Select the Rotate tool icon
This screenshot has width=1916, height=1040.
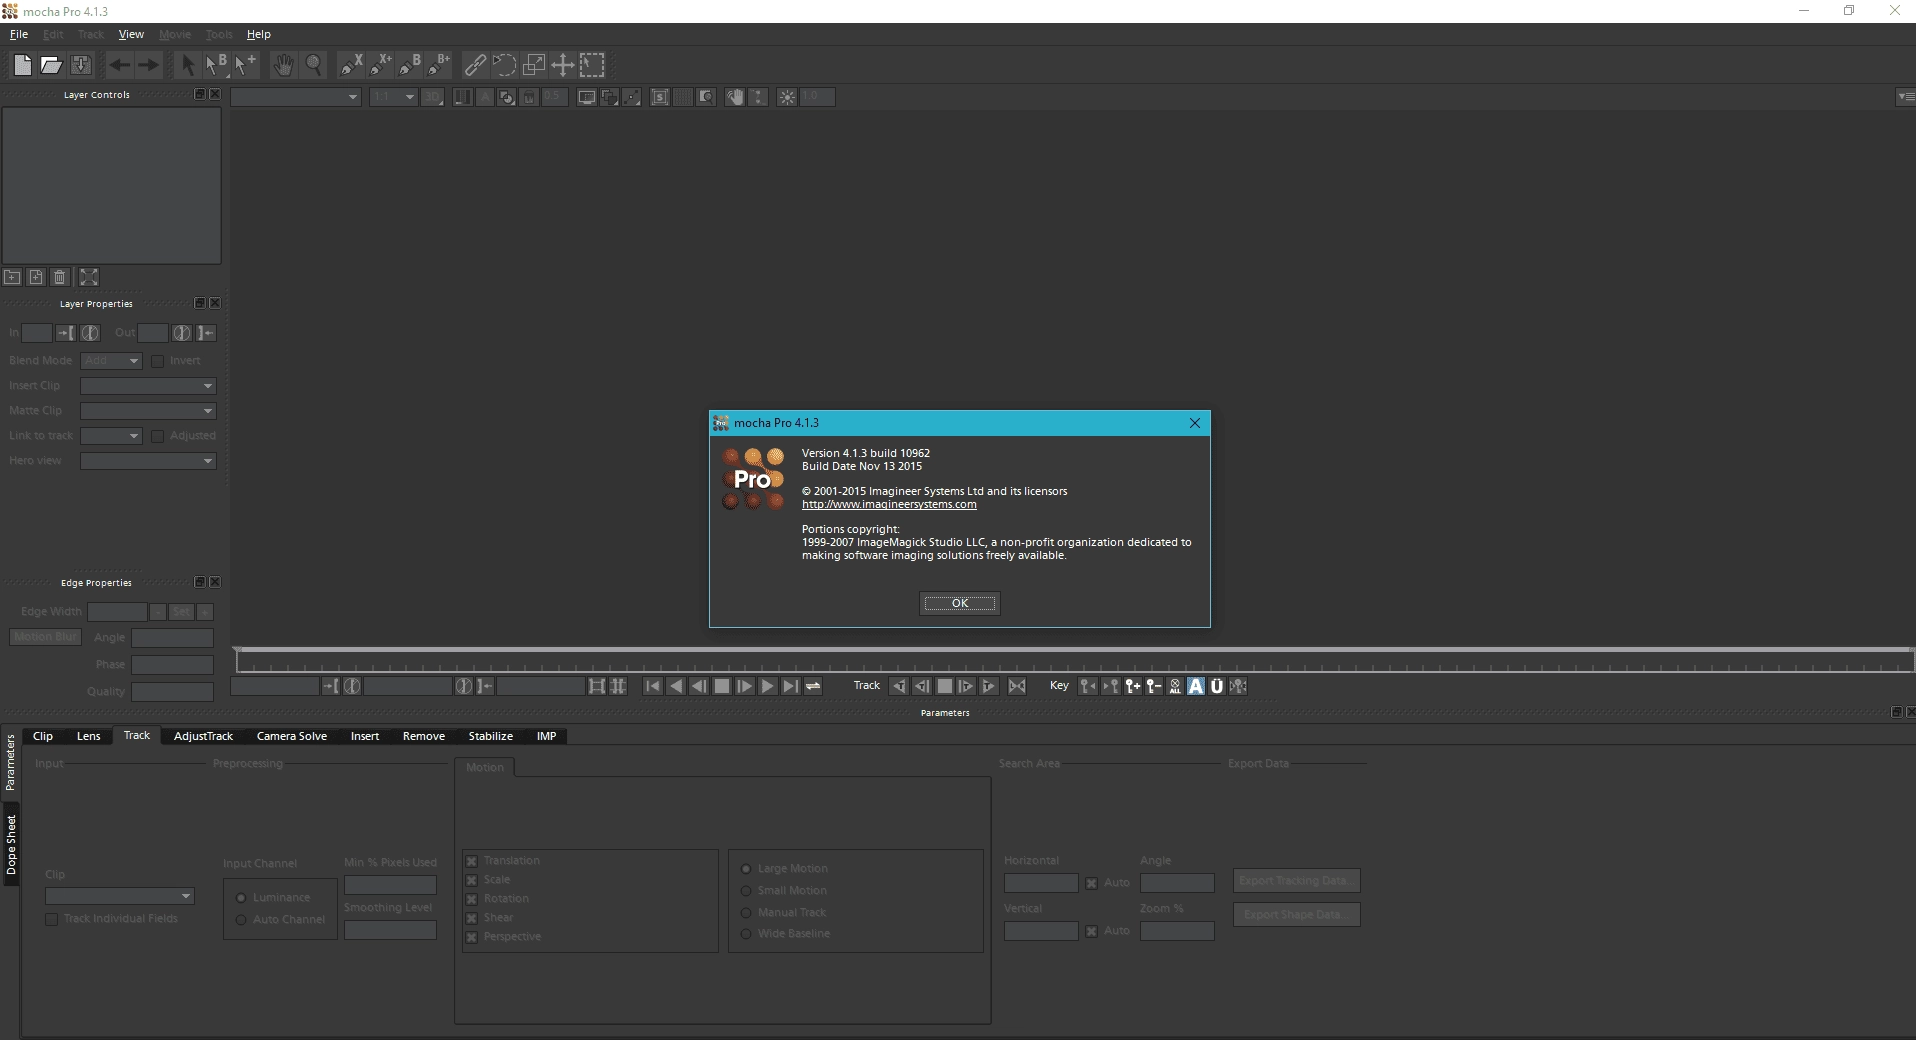tap(504, 65)
